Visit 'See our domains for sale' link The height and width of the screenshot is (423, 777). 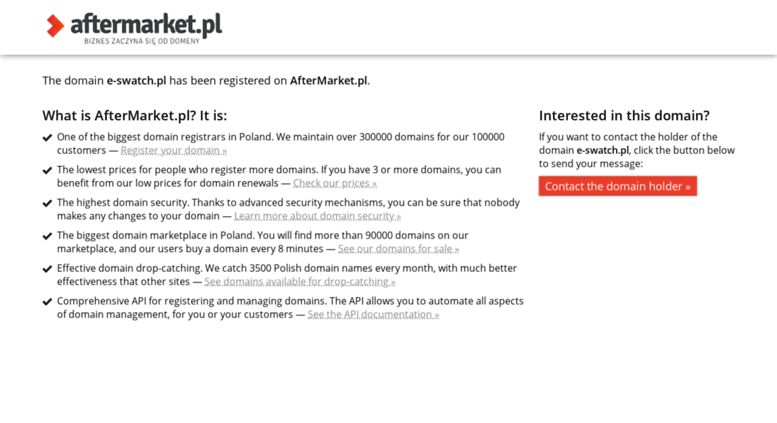click(398, 249)
